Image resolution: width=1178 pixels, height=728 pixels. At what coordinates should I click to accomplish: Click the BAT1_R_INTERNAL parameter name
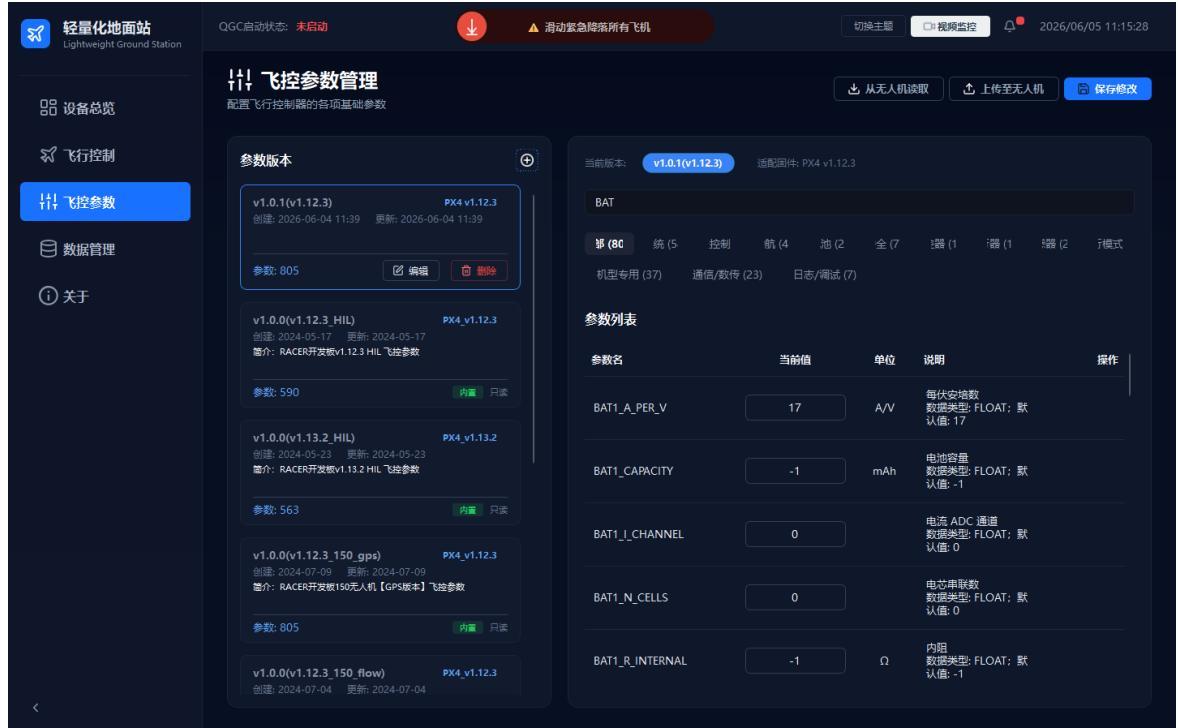[x=639, y=660]
